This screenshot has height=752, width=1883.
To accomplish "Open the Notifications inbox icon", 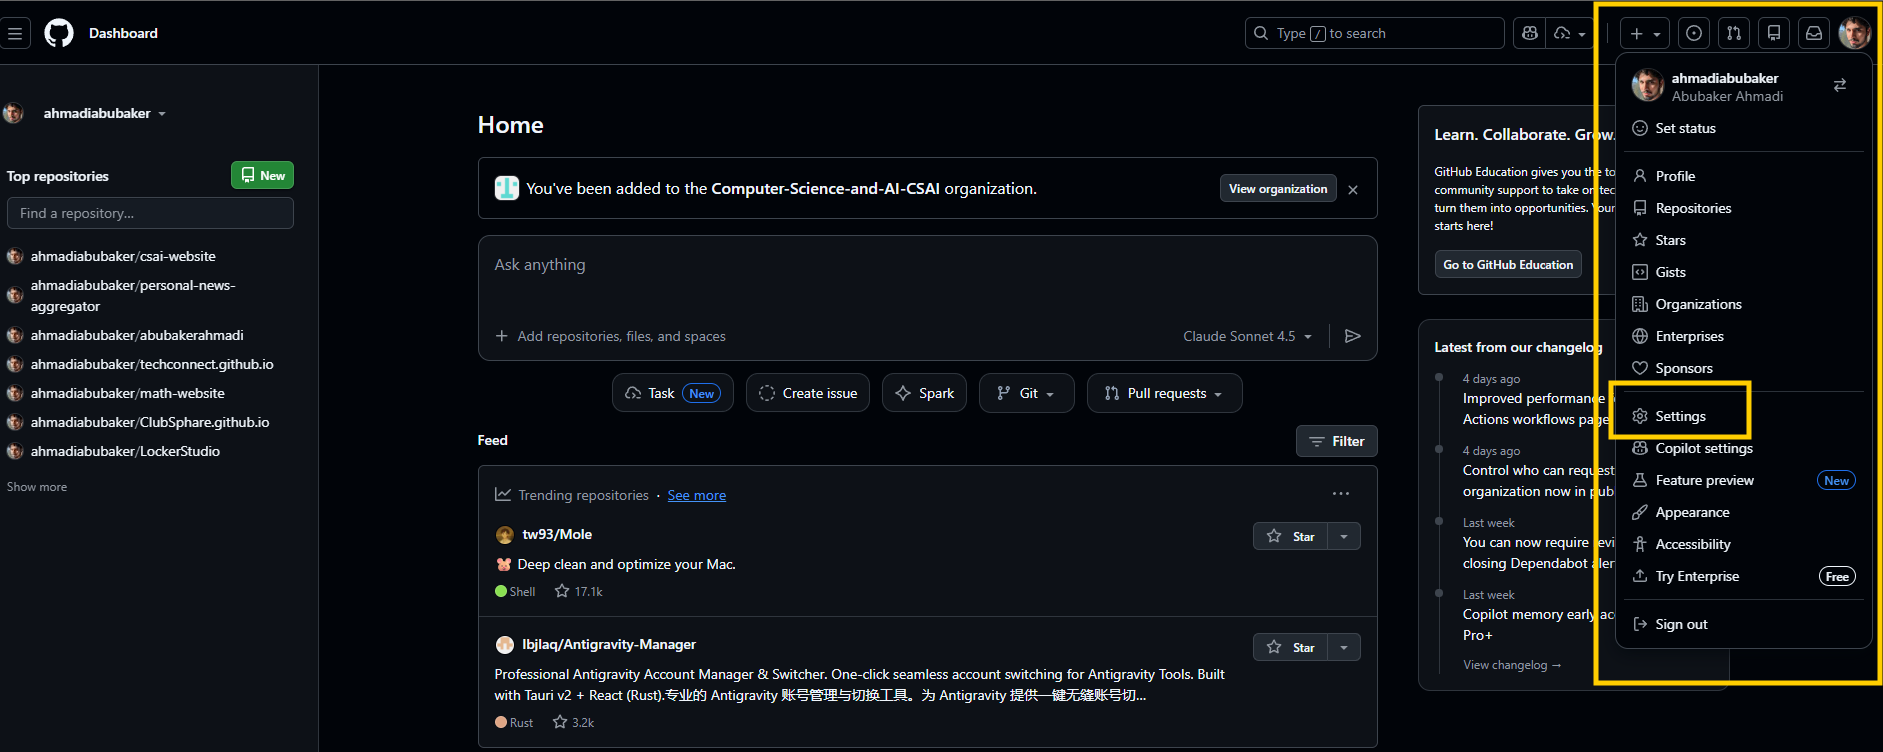I will (x=1813, y=33).
